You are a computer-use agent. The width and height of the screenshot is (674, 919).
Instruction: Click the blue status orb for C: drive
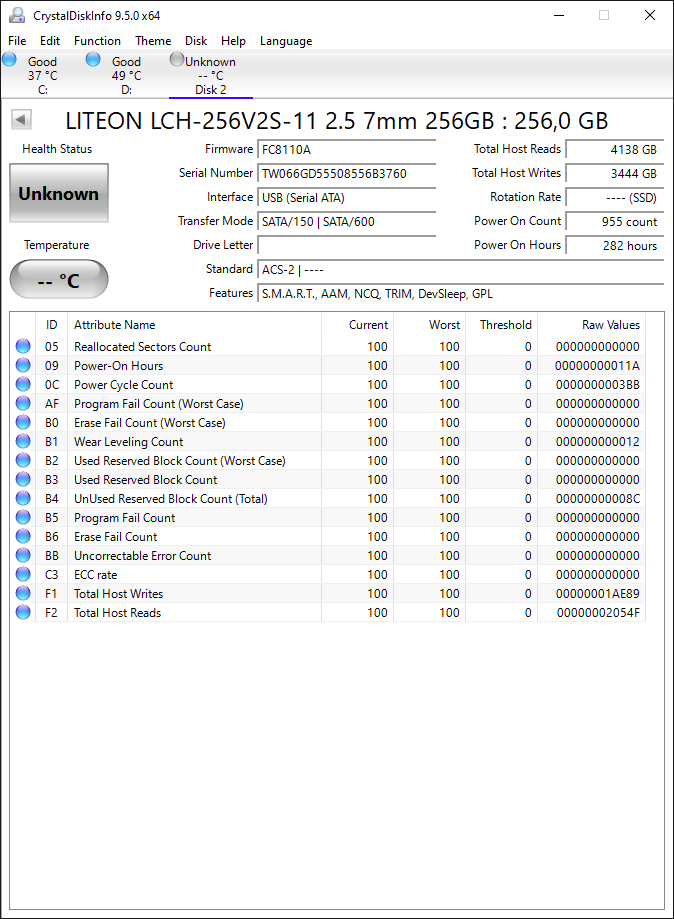[x=9, y=59]
